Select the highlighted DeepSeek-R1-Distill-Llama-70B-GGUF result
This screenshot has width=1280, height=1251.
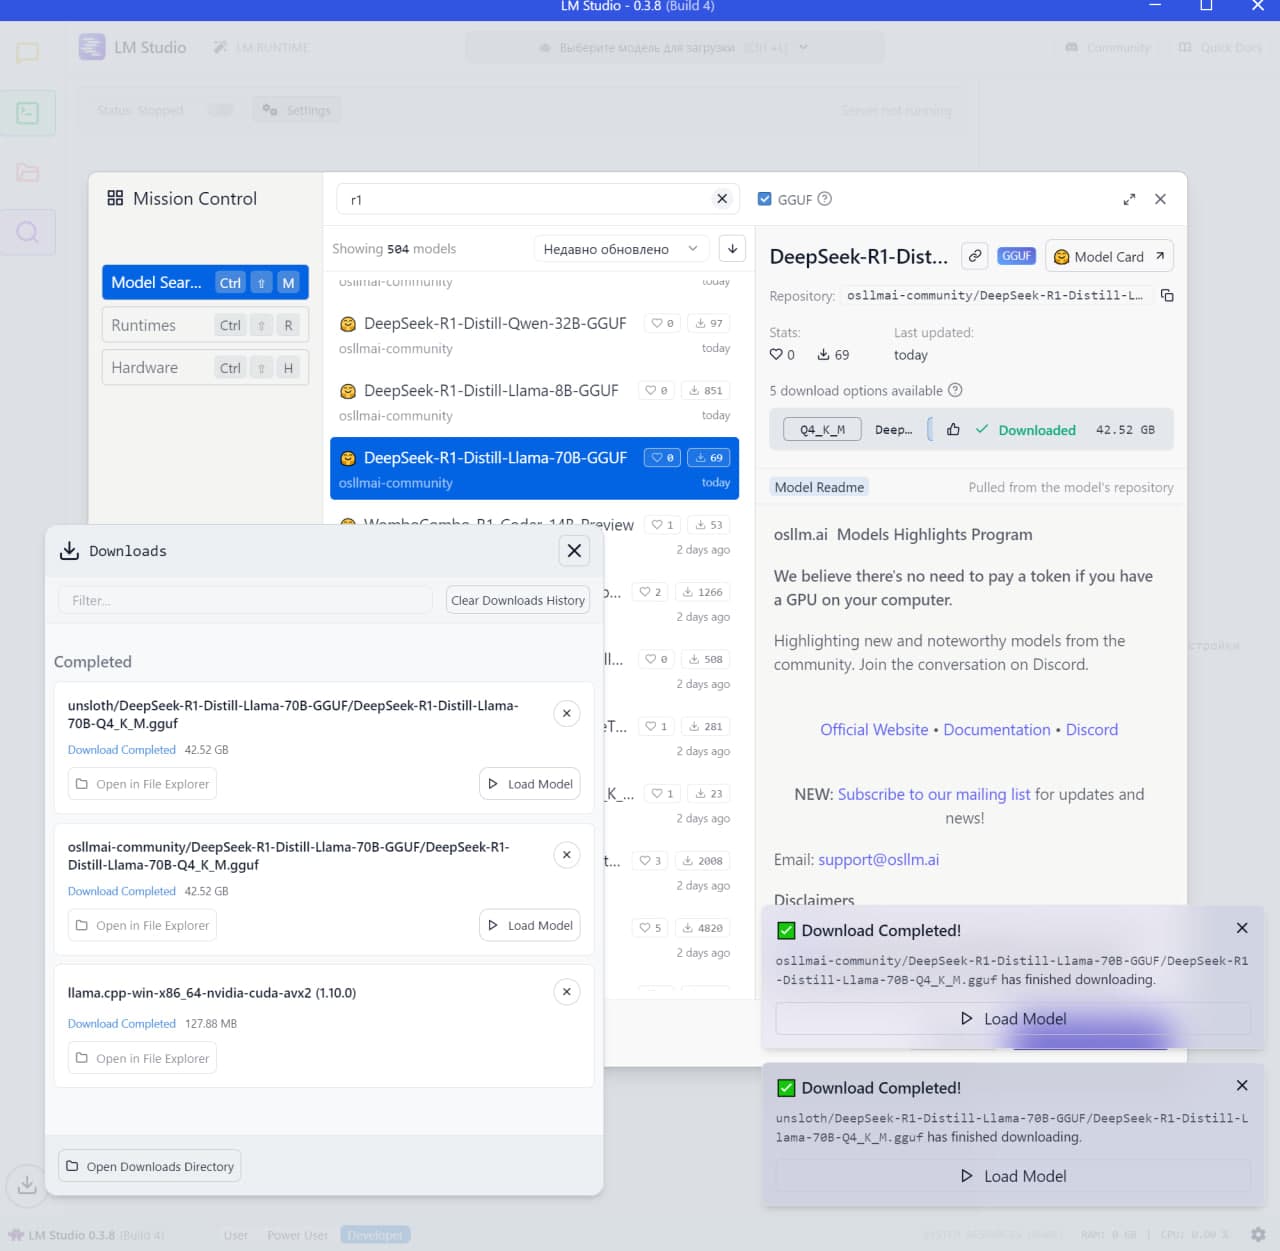(534, 468)
